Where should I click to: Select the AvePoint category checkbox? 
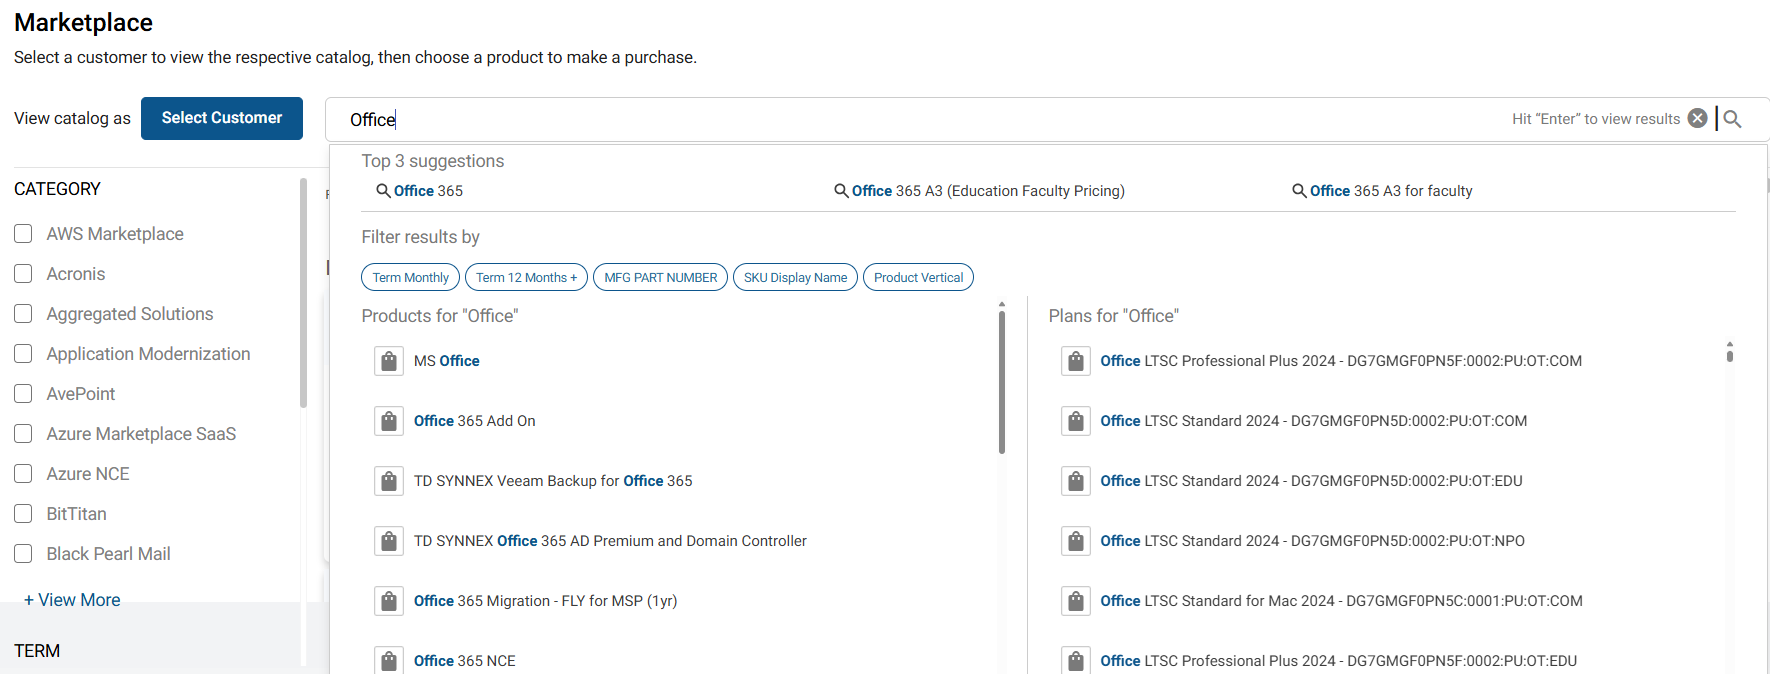(23, 394)
